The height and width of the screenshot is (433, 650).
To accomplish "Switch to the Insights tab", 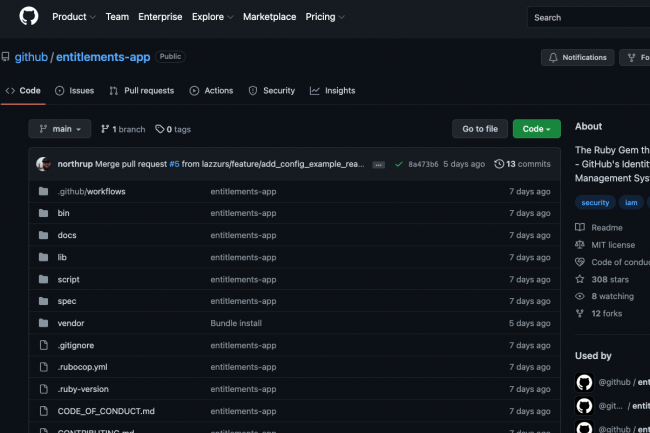I will point(332,91).
